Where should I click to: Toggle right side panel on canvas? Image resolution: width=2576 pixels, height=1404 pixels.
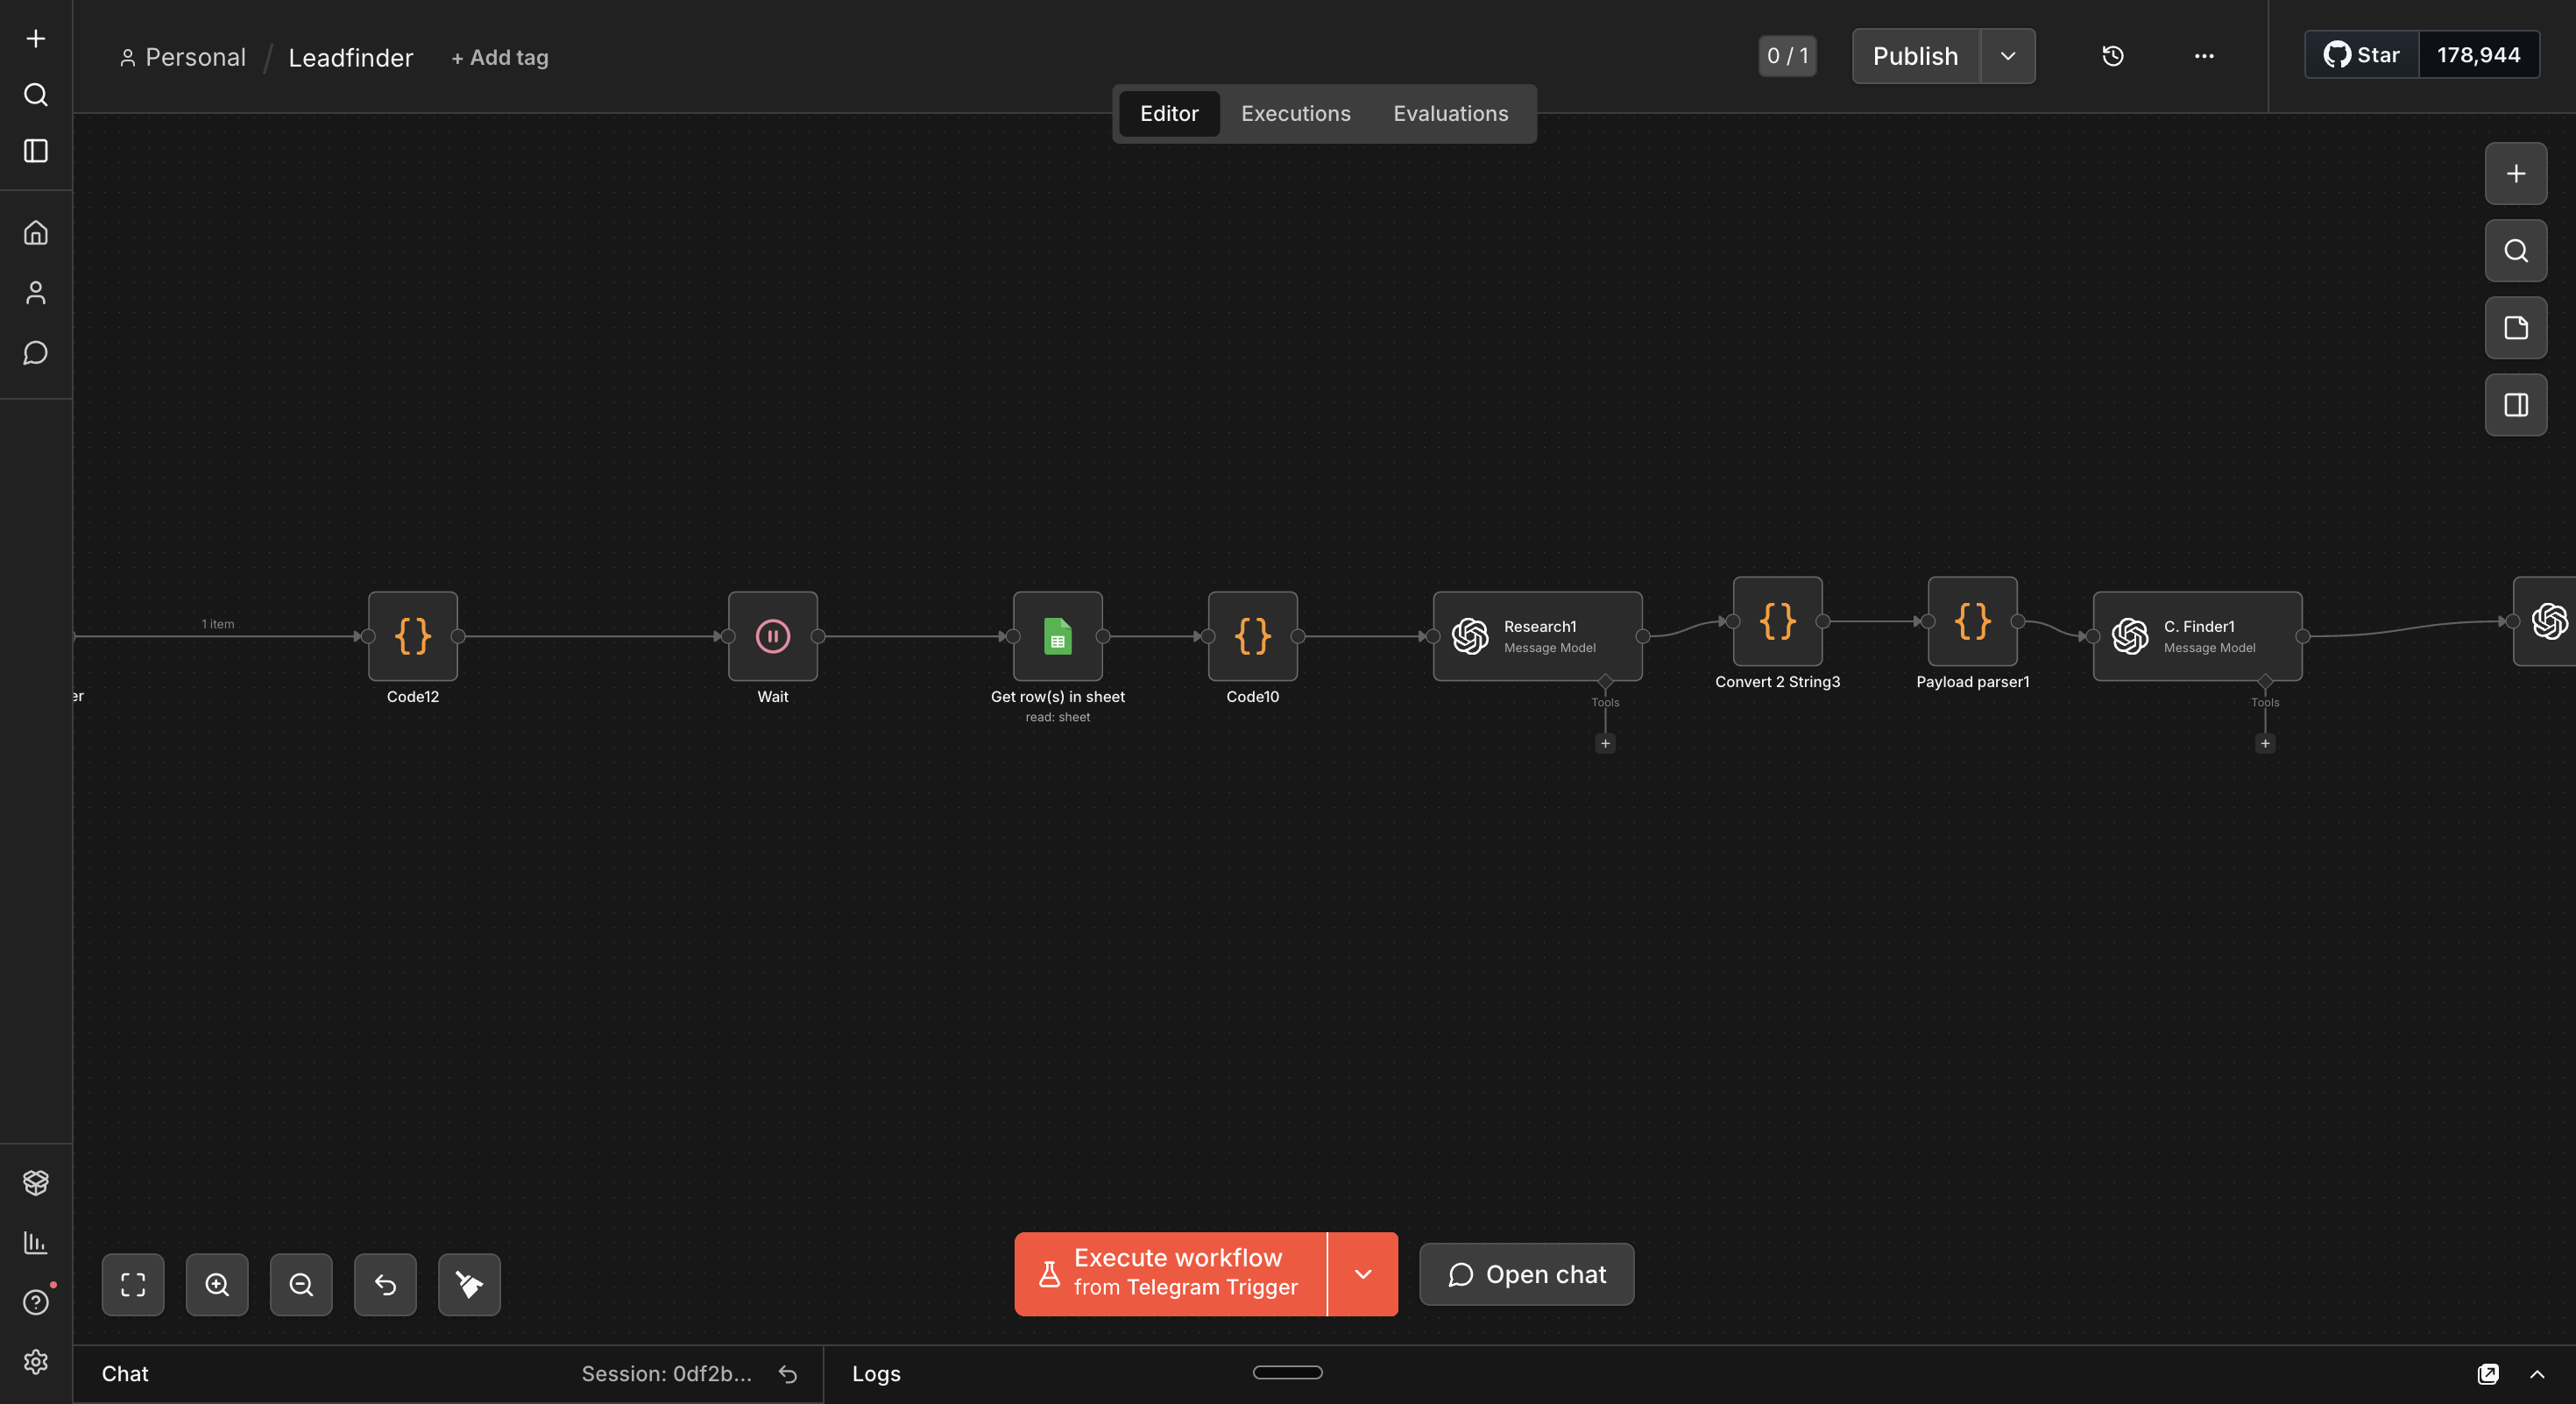point(2515,405)
